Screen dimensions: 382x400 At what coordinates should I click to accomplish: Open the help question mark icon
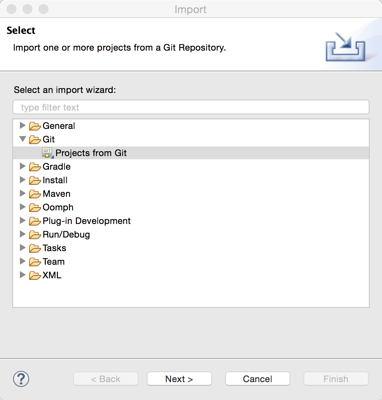point(21,379)
